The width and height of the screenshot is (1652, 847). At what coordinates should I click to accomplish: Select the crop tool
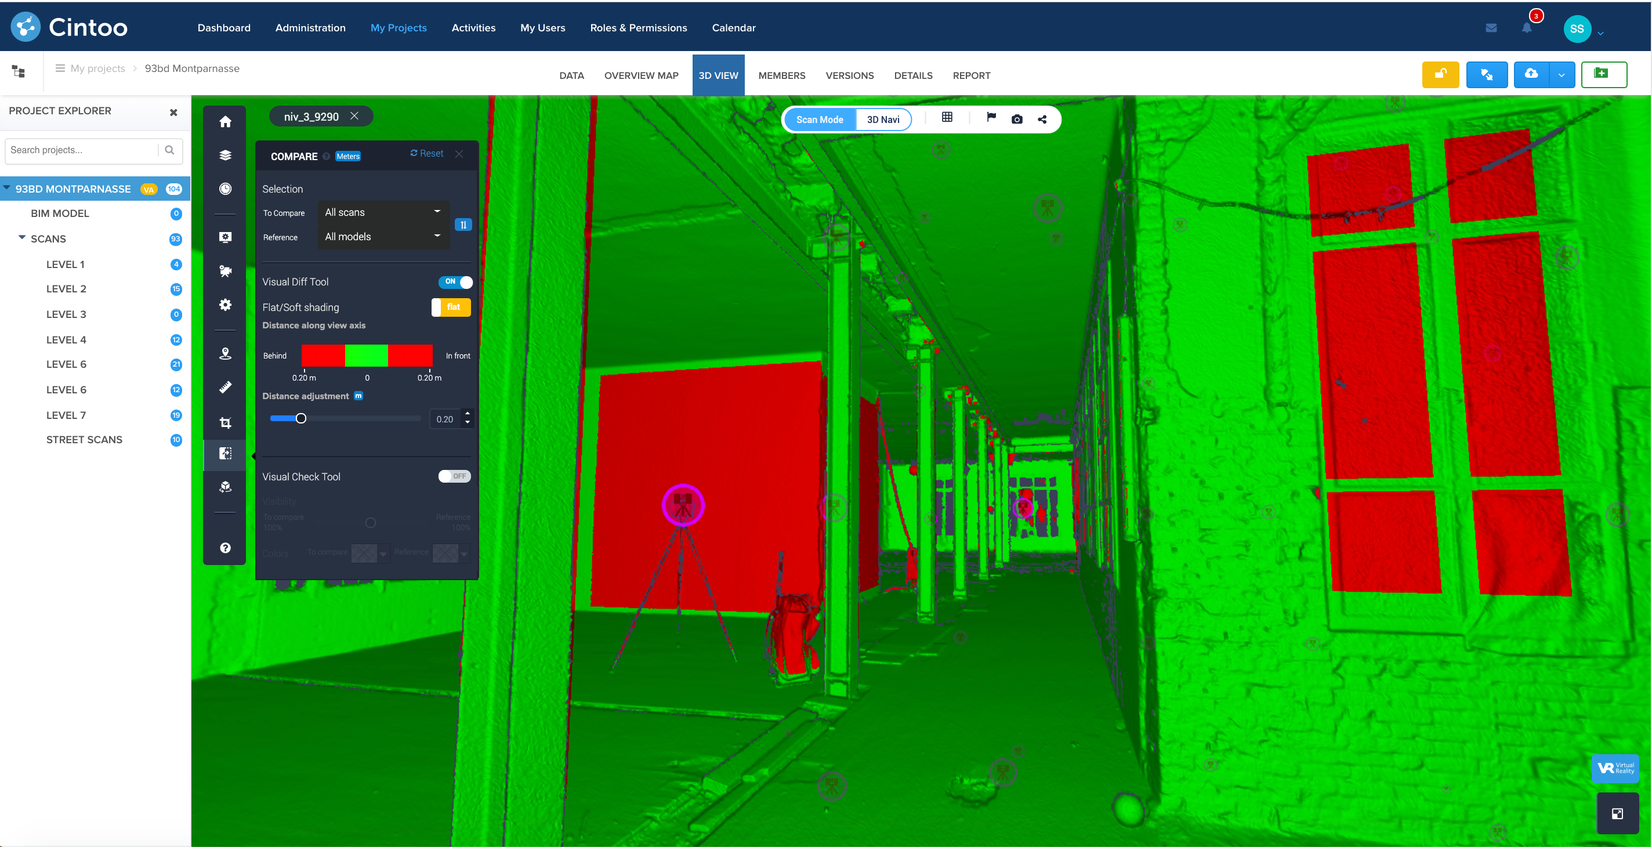click(x=225, y=422)
